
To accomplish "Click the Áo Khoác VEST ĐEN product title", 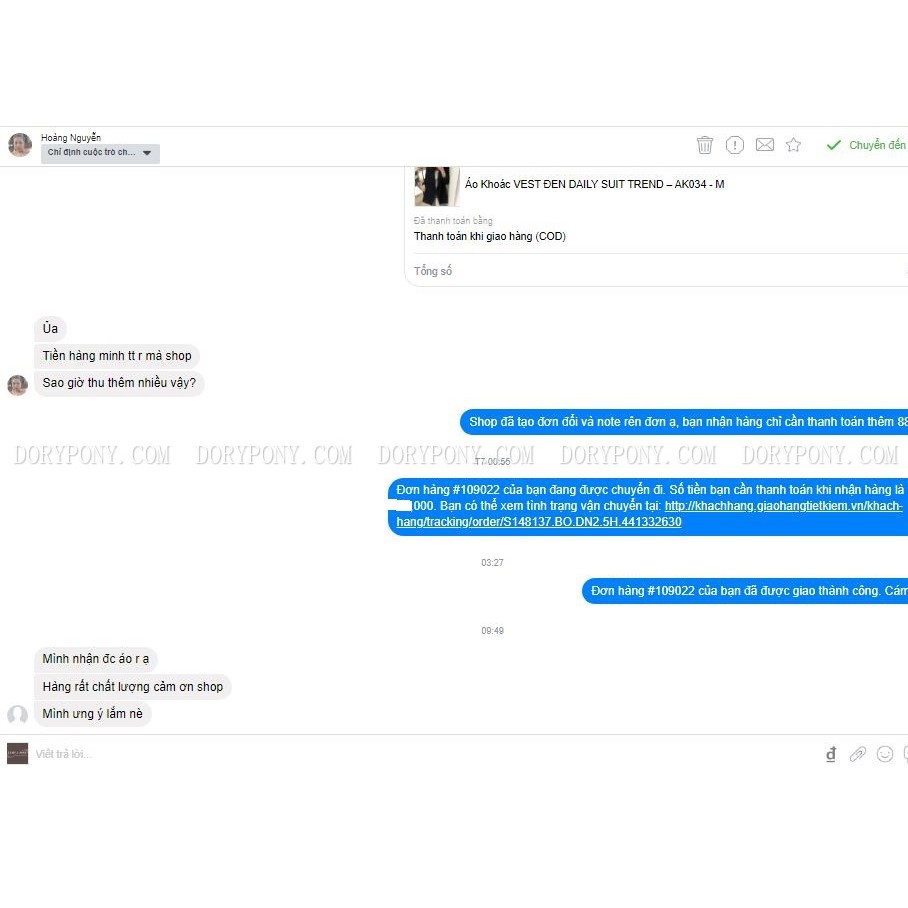I will click(594, 184).
